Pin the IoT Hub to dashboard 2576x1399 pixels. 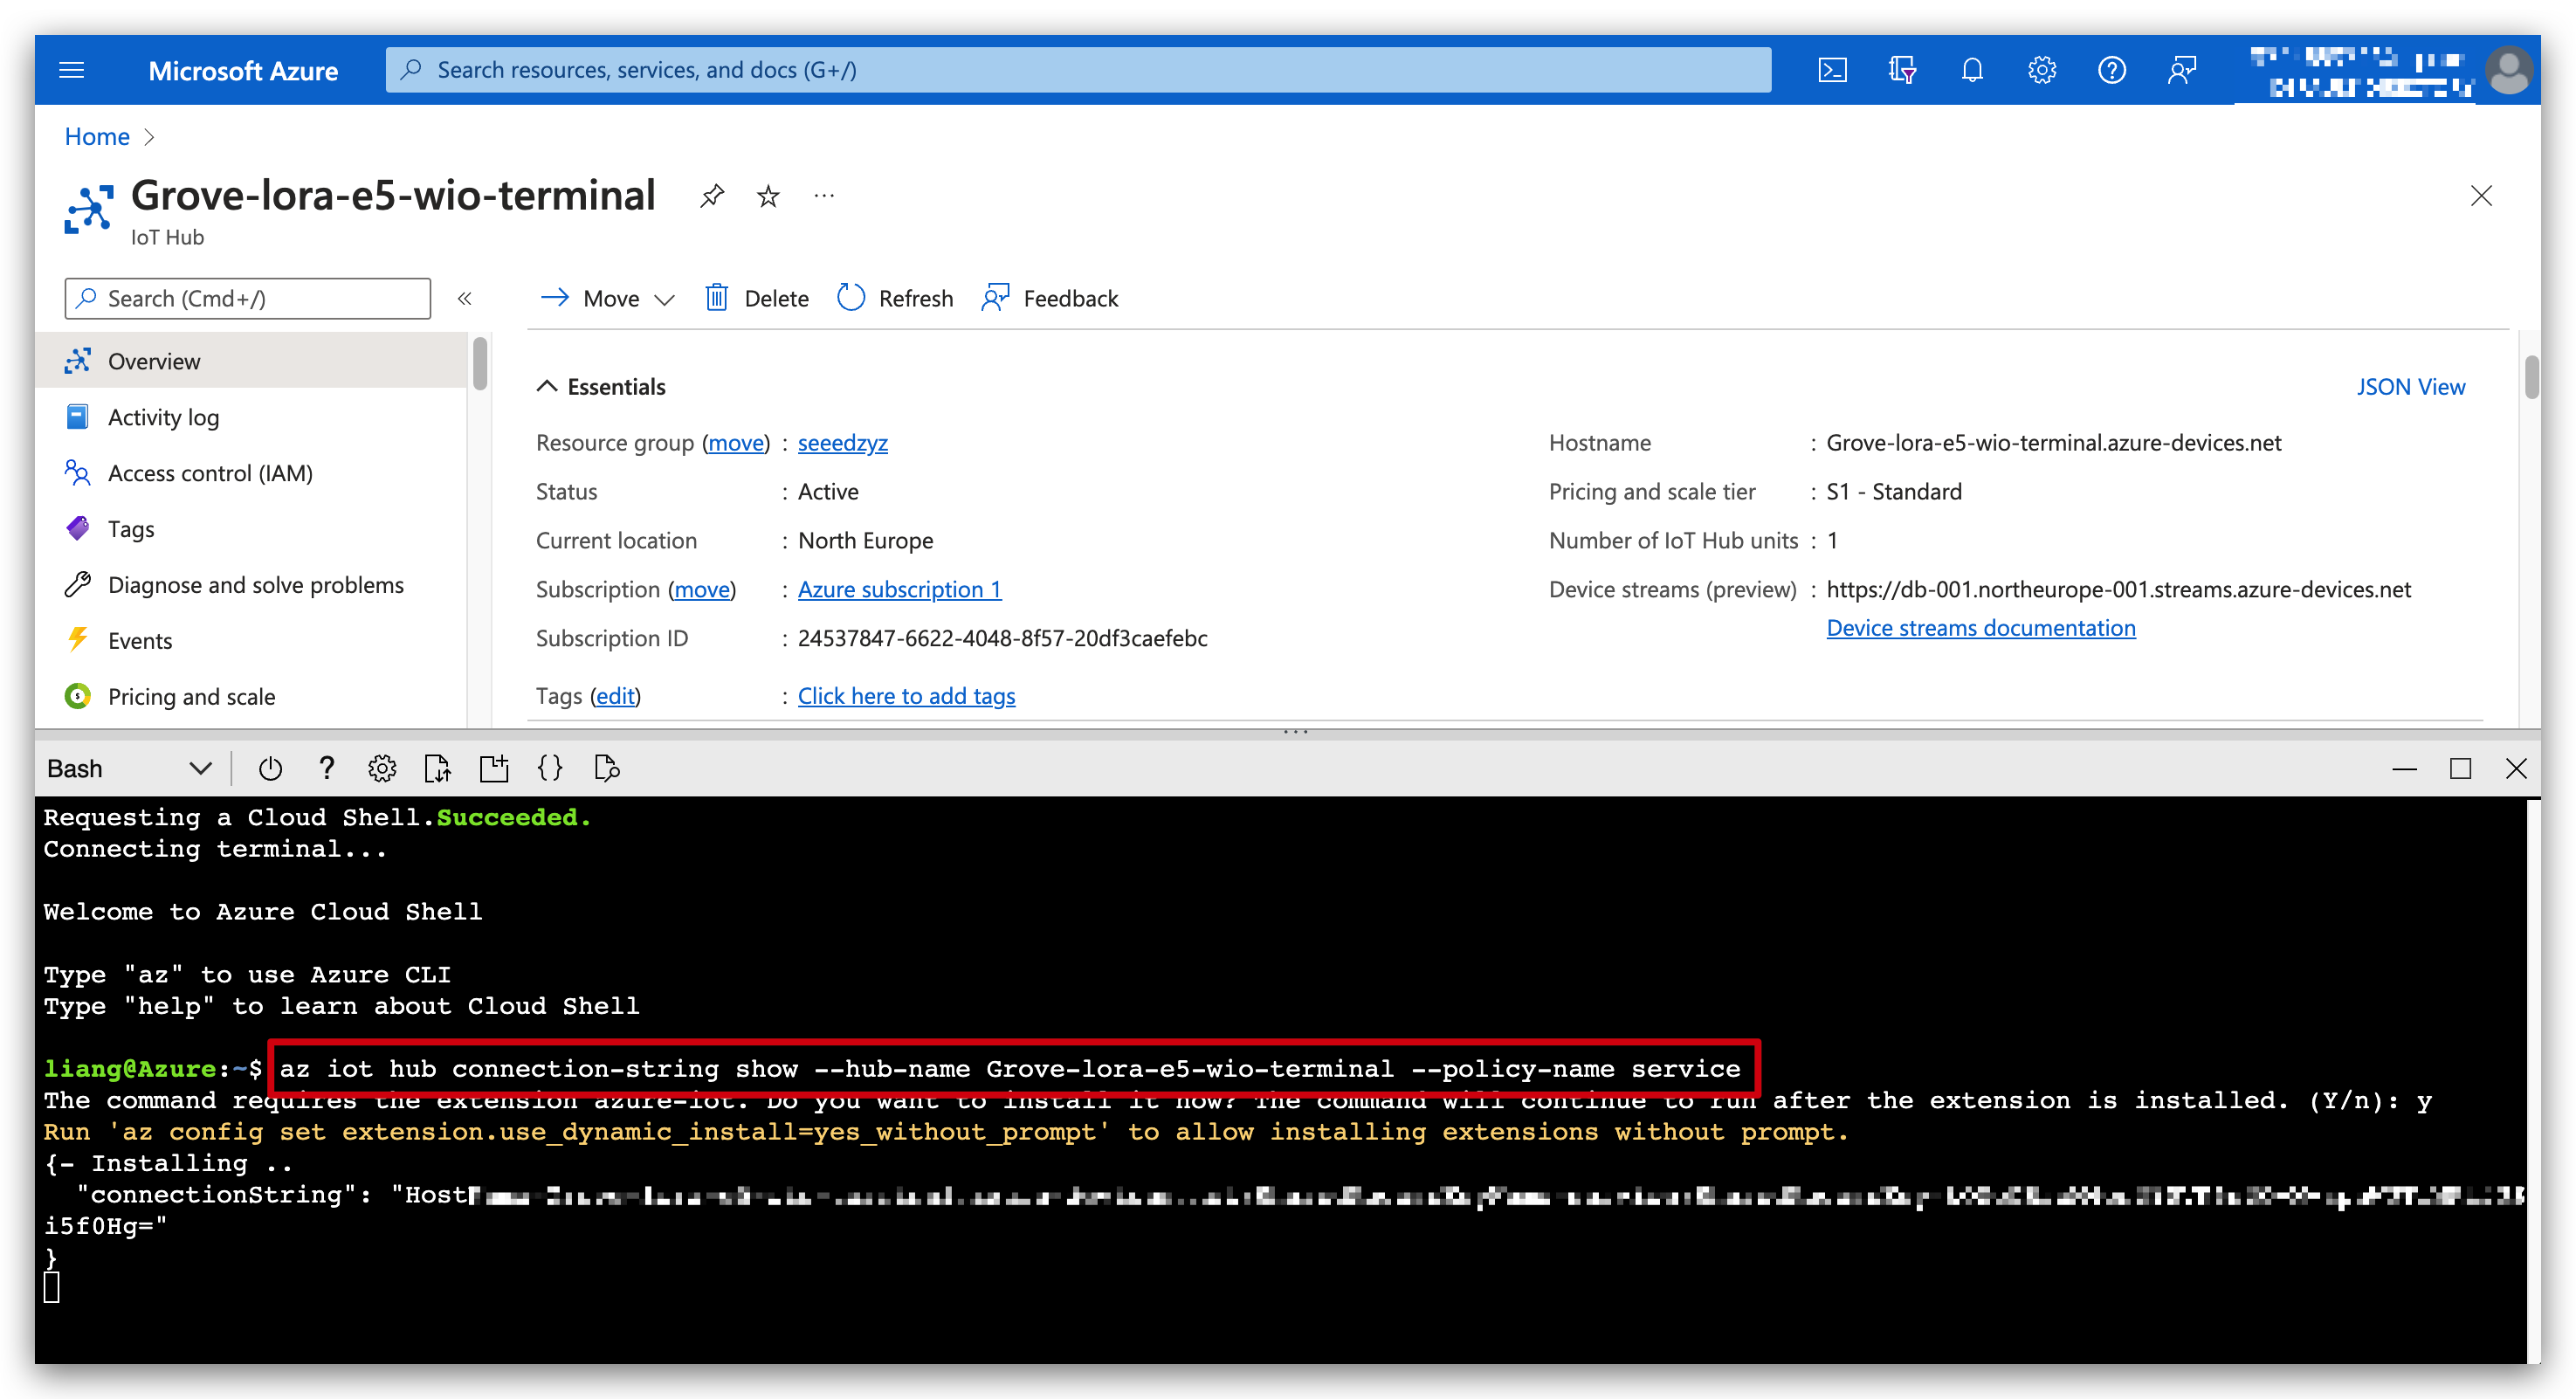712,196
